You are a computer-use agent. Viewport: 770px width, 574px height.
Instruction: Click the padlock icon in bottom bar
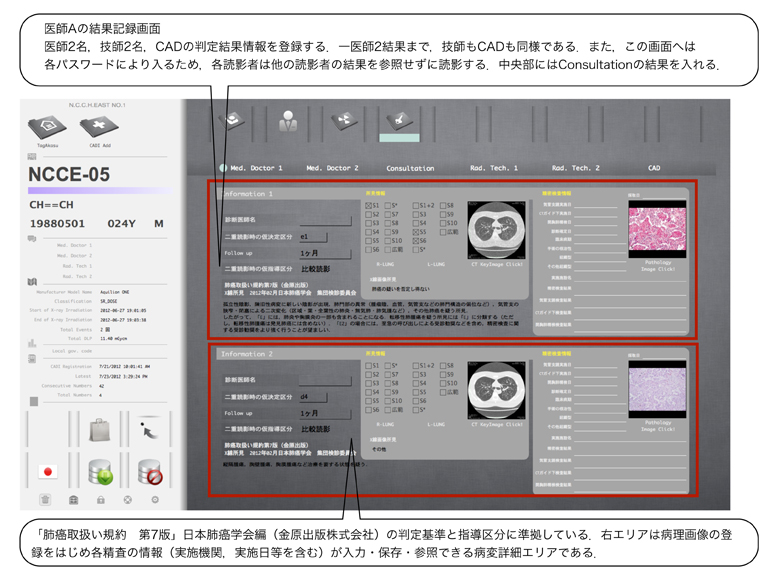pyautogui.click(x=100, y=499)
